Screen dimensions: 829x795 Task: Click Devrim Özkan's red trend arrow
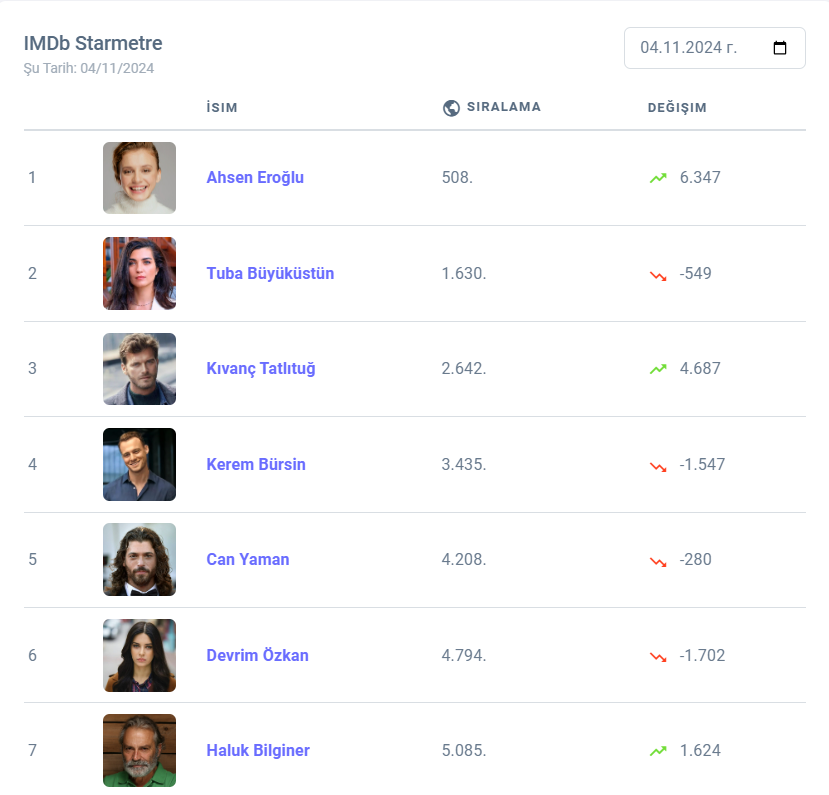pyautogui.click(x=657, y=656)
